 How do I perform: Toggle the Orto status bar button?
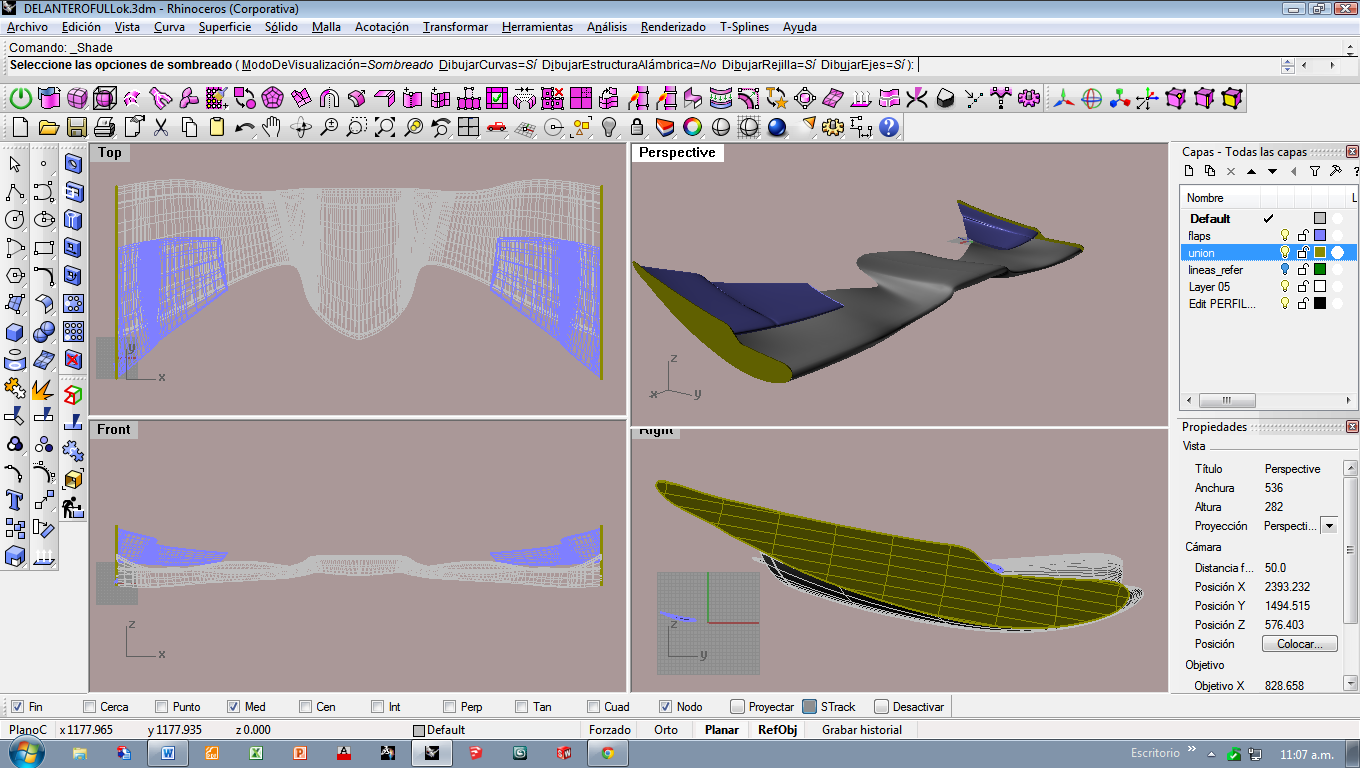(666, 730)
